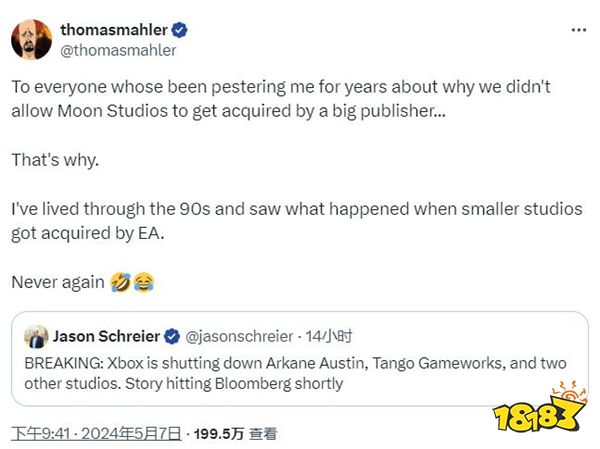The image size is (600, 449).
Task: Open the @jasonschreier handle
Action: click(239, 336)
